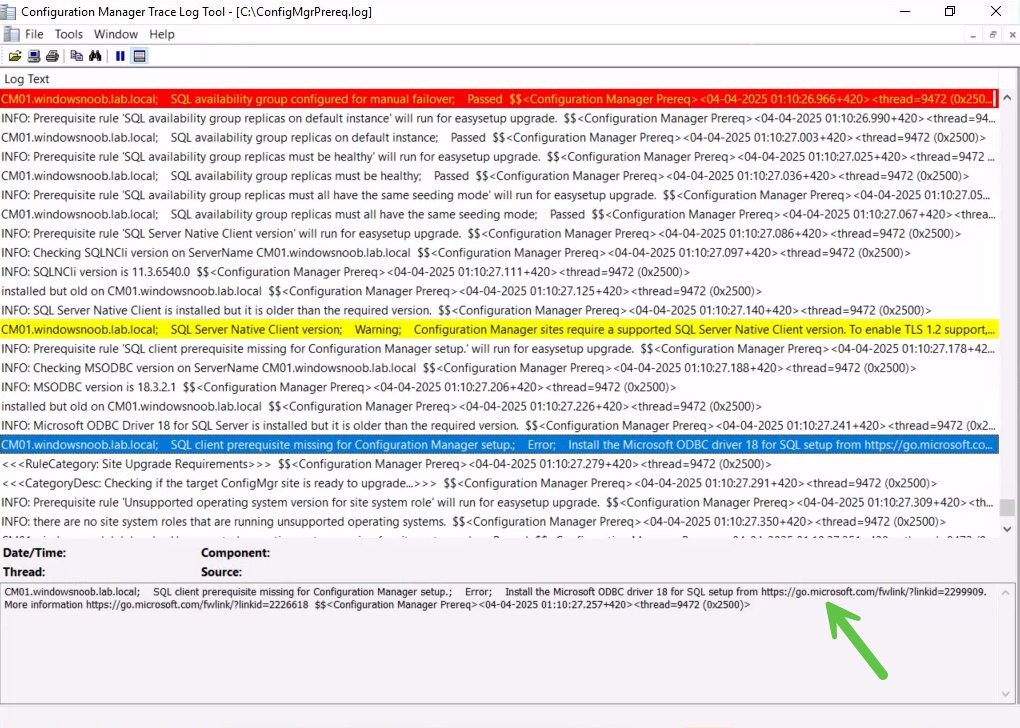The height and width of the screenshot is (728, 1020).
Task: Click the Date/Time: label in details pane
Action: [x=34, y=553]
